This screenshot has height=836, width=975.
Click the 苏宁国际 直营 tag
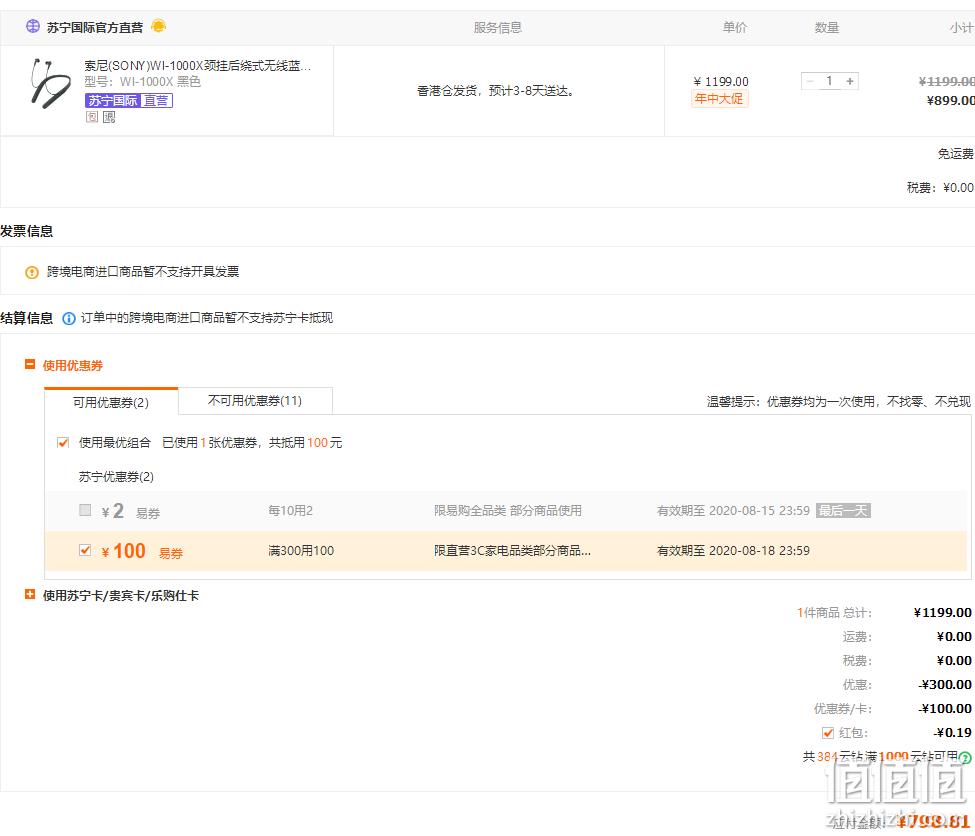[129, 100]
